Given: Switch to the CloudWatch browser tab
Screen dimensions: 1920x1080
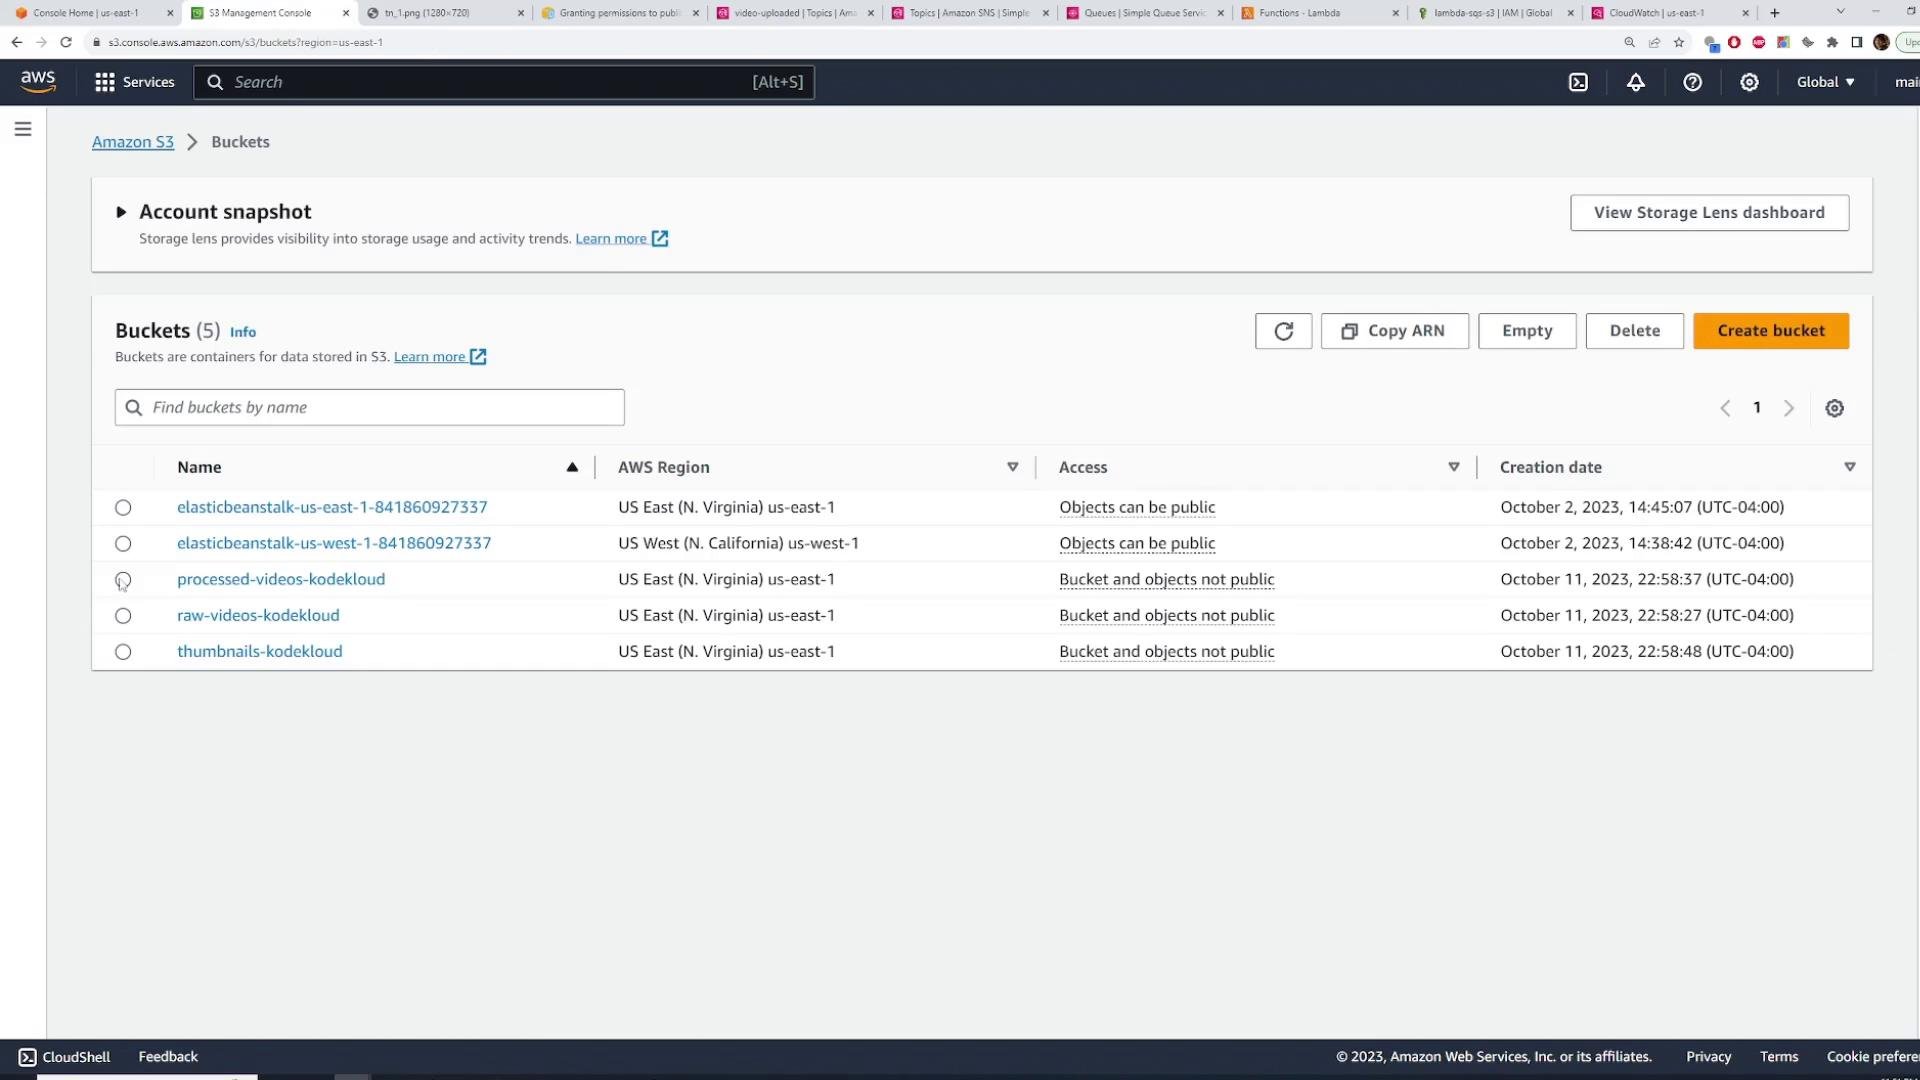Looking at the screenshot, I should tap(1670, 13).
